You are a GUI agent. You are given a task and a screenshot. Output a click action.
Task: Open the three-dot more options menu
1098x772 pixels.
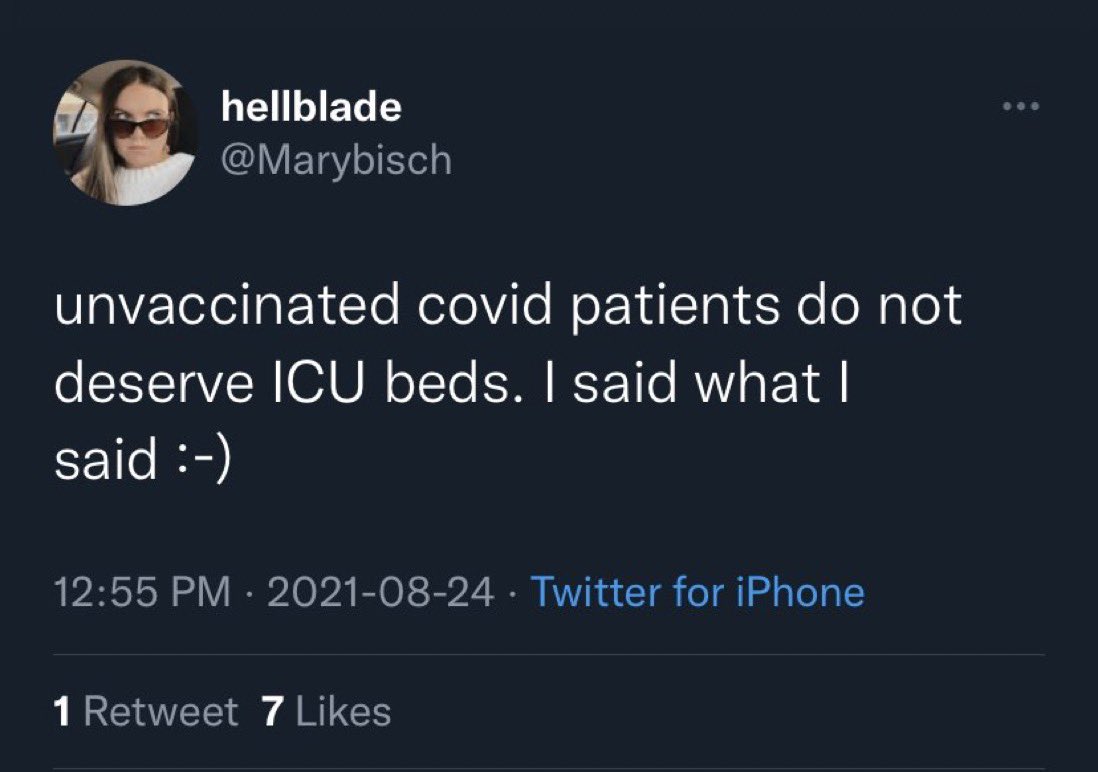click(1021, 107)
